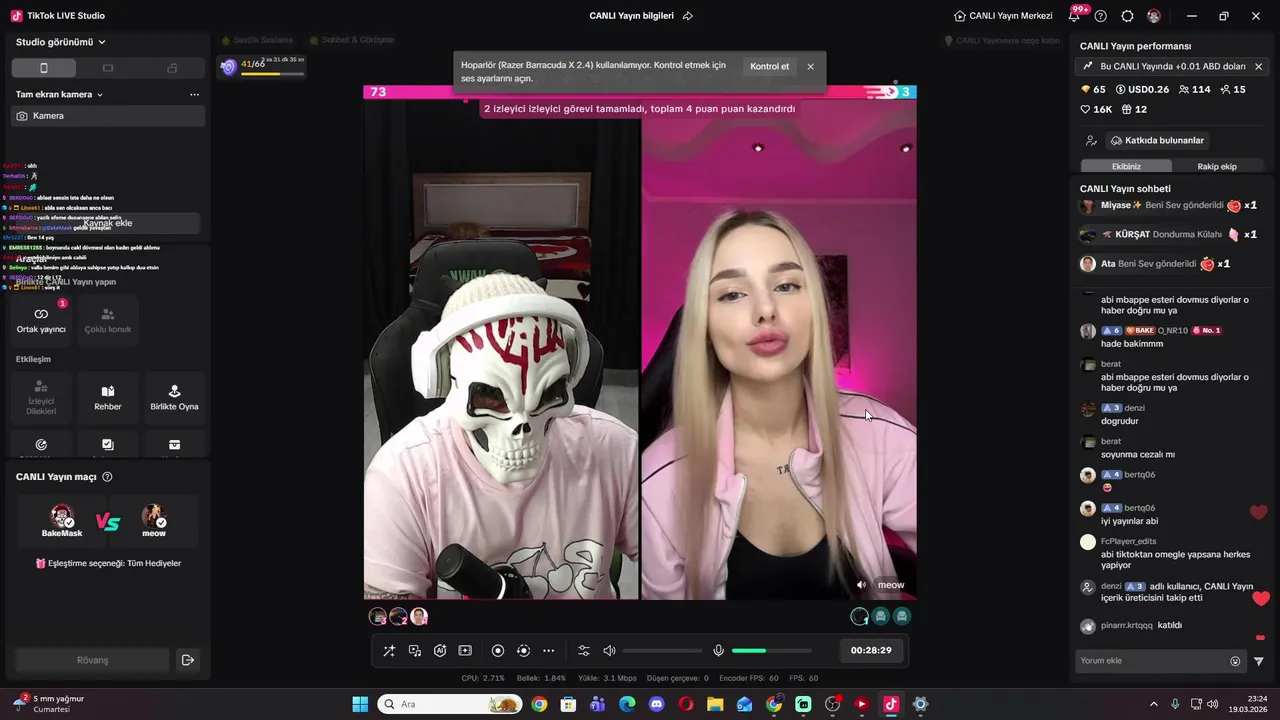
Task: Open emoji picker in comment box
Action: tap(1235, 661)
